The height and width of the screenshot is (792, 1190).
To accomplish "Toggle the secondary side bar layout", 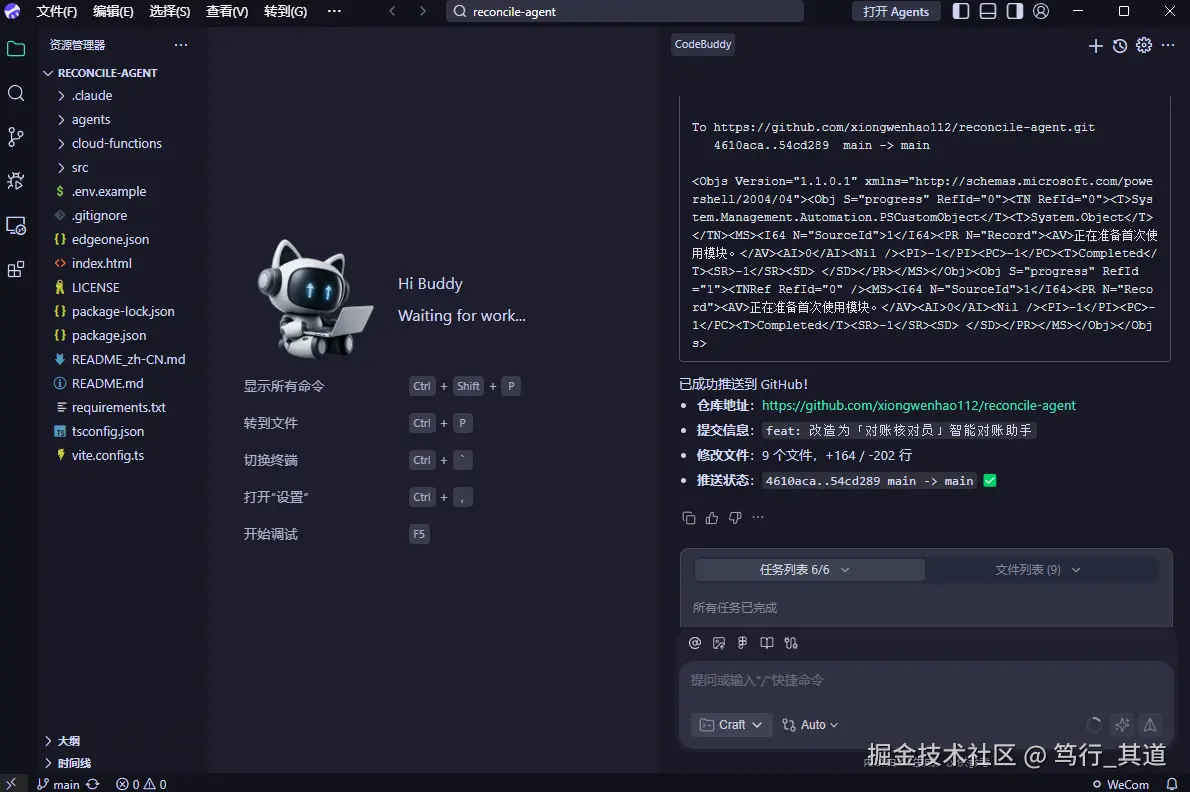I will [x=1015, y=11].
